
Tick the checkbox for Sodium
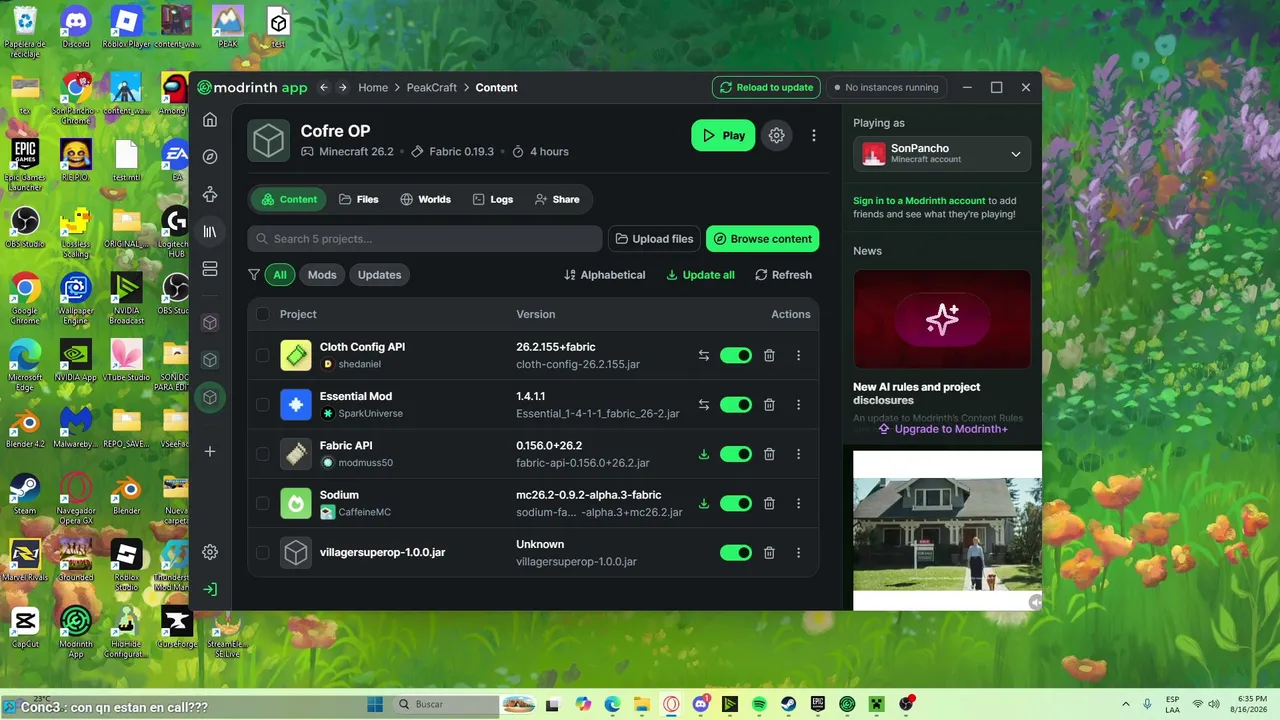point(262,503)
